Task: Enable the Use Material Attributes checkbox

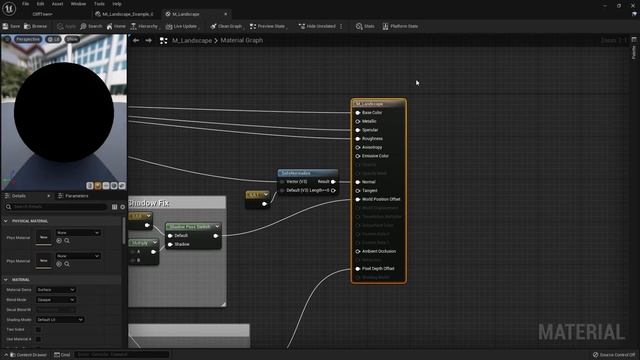Action: point(38,339)
